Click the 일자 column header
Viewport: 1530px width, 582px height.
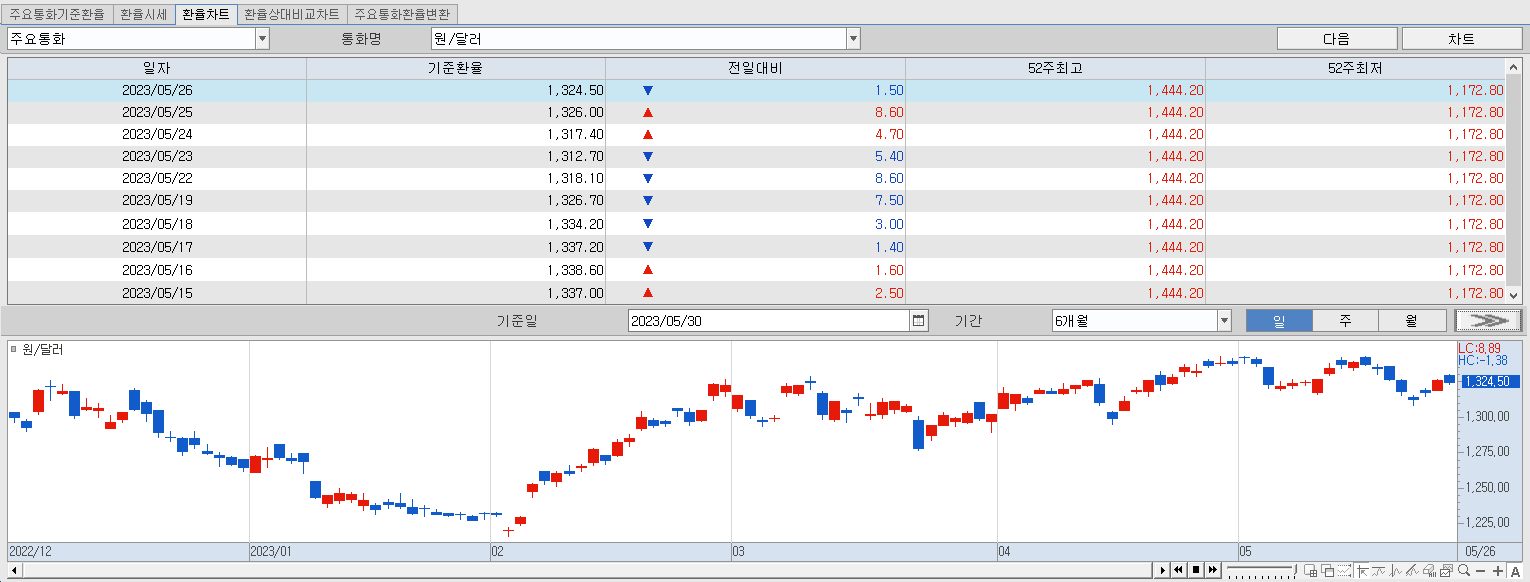pos(157,69)
